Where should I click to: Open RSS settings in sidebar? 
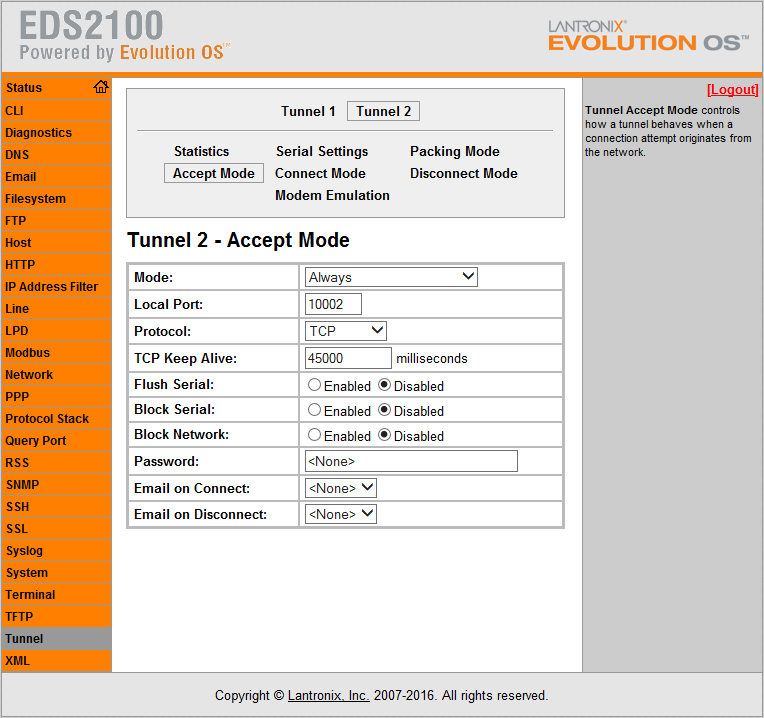[57, 463]
